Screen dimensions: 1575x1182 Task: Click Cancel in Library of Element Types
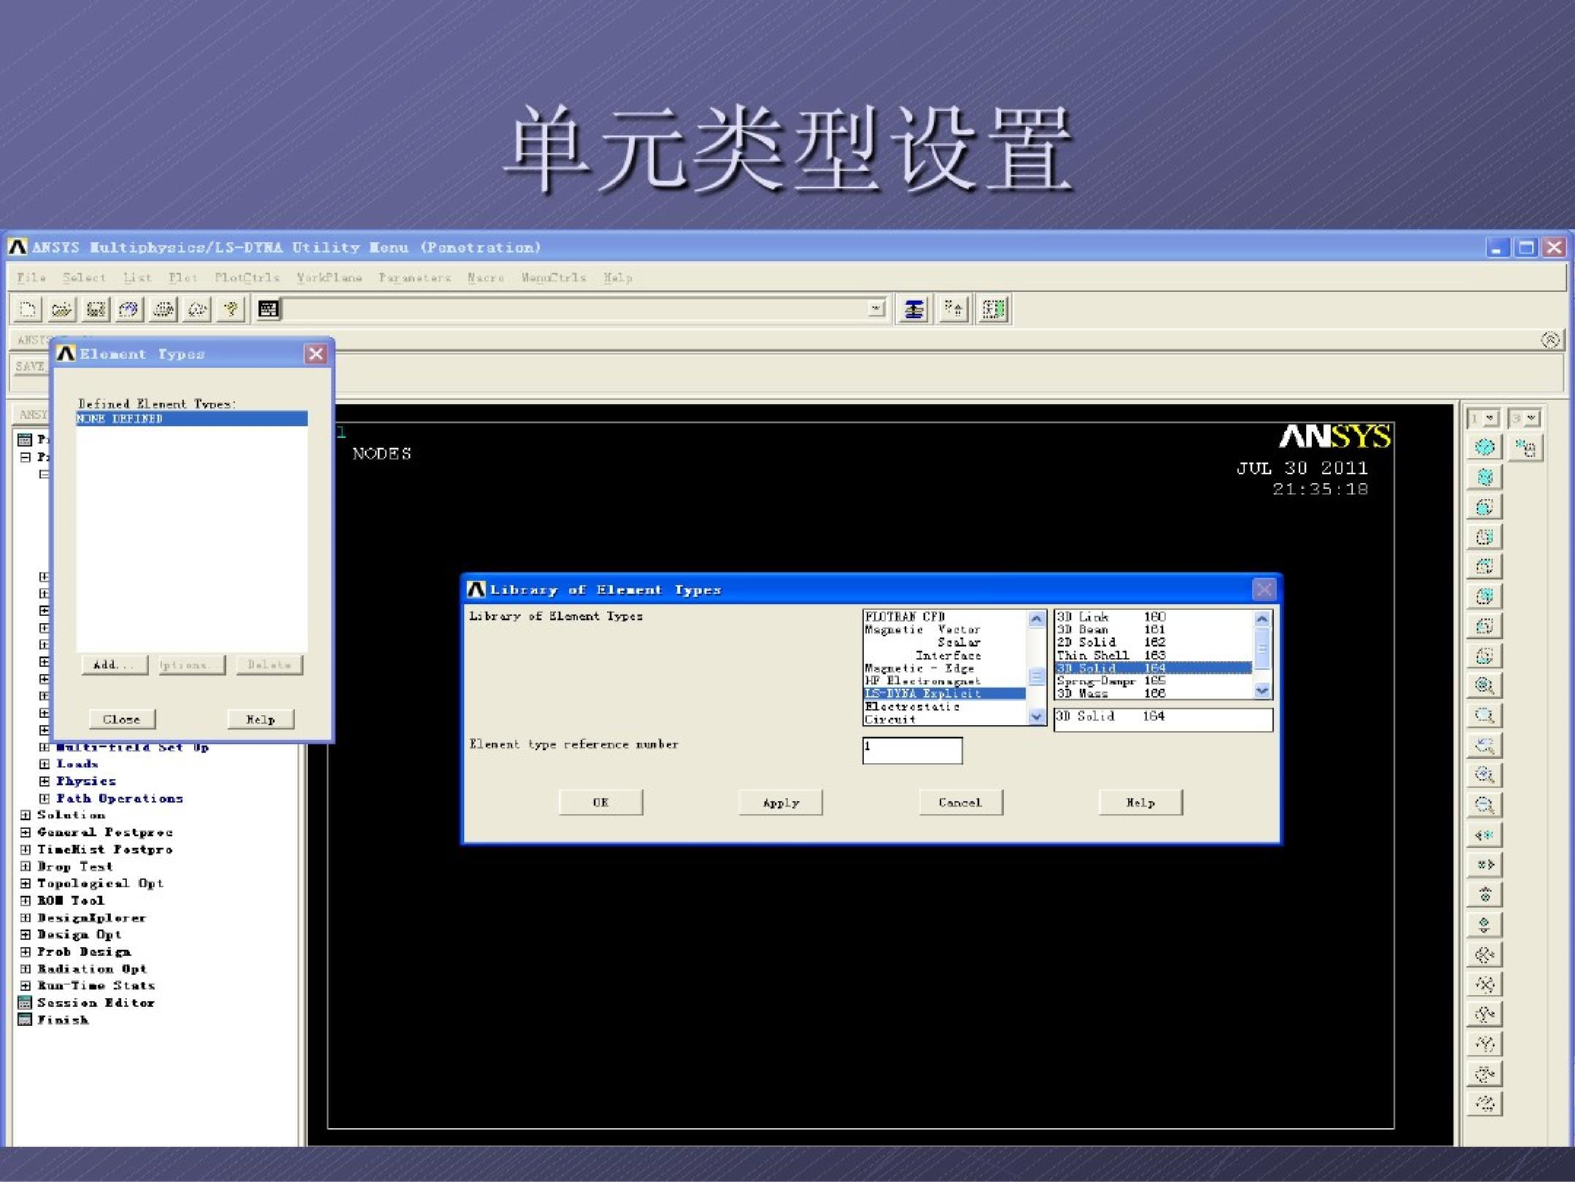tap(960, 802)
